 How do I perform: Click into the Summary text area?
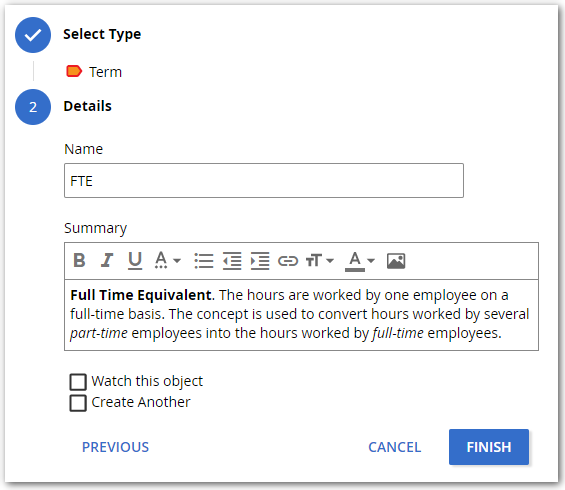[x=301, y=315]
